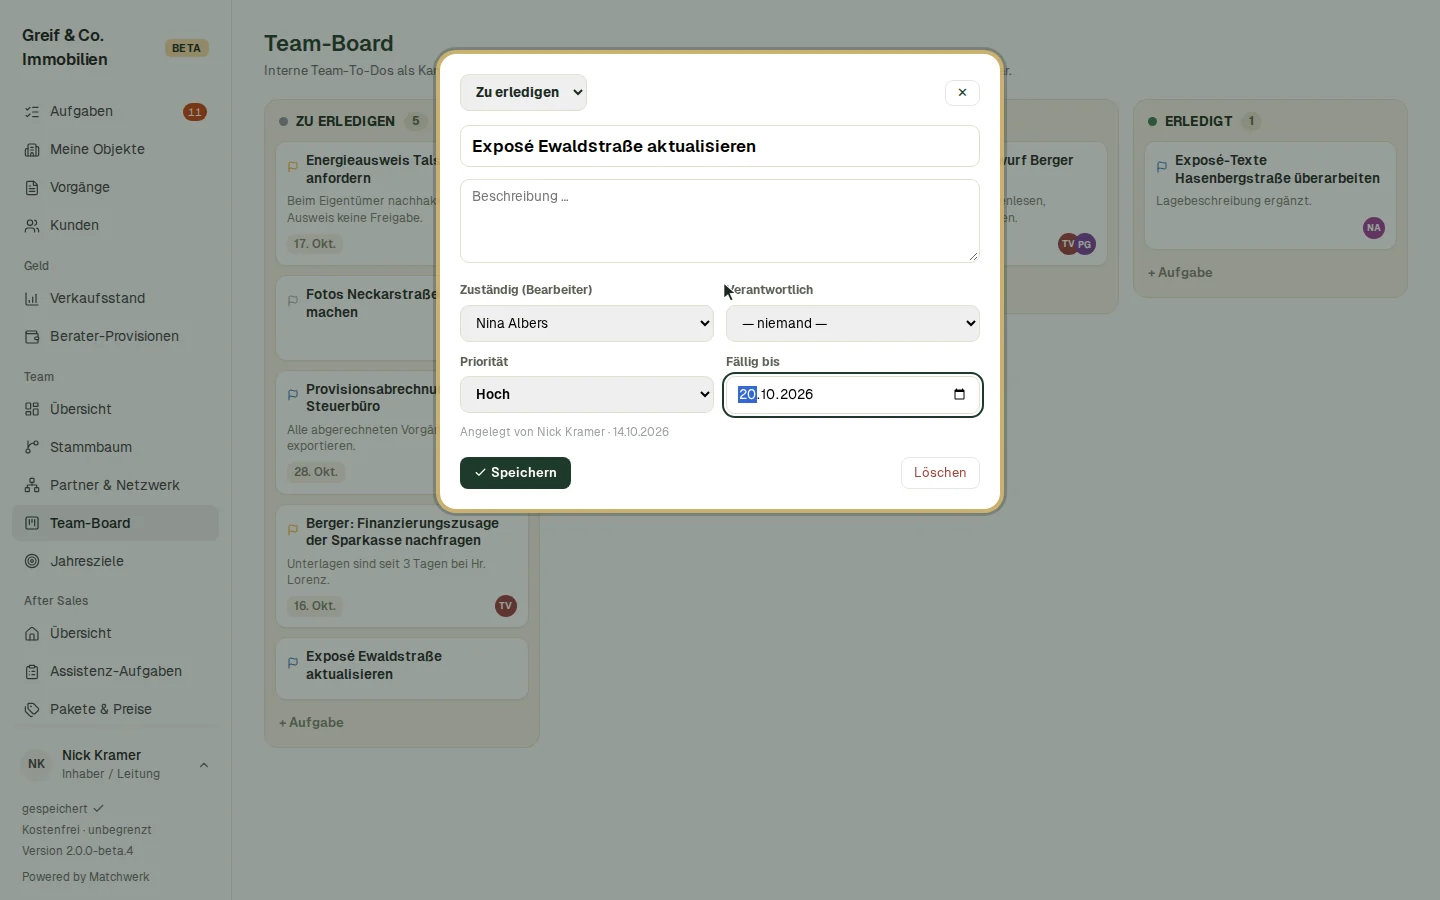Viewport: 1440px width, 900px height.
Task: Click the flag icon on Exposé-Texte Hasenbergstraße card
Action: [x=1162, y=167]
